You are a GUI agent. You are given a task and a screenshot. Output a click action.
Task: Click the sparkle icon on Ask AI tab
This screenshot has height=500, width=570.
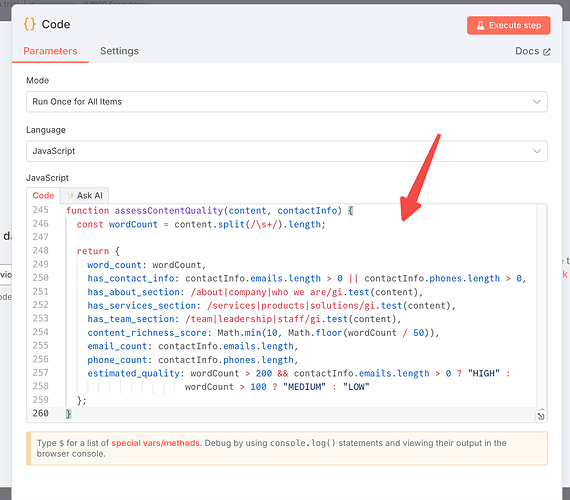point(71,196)
